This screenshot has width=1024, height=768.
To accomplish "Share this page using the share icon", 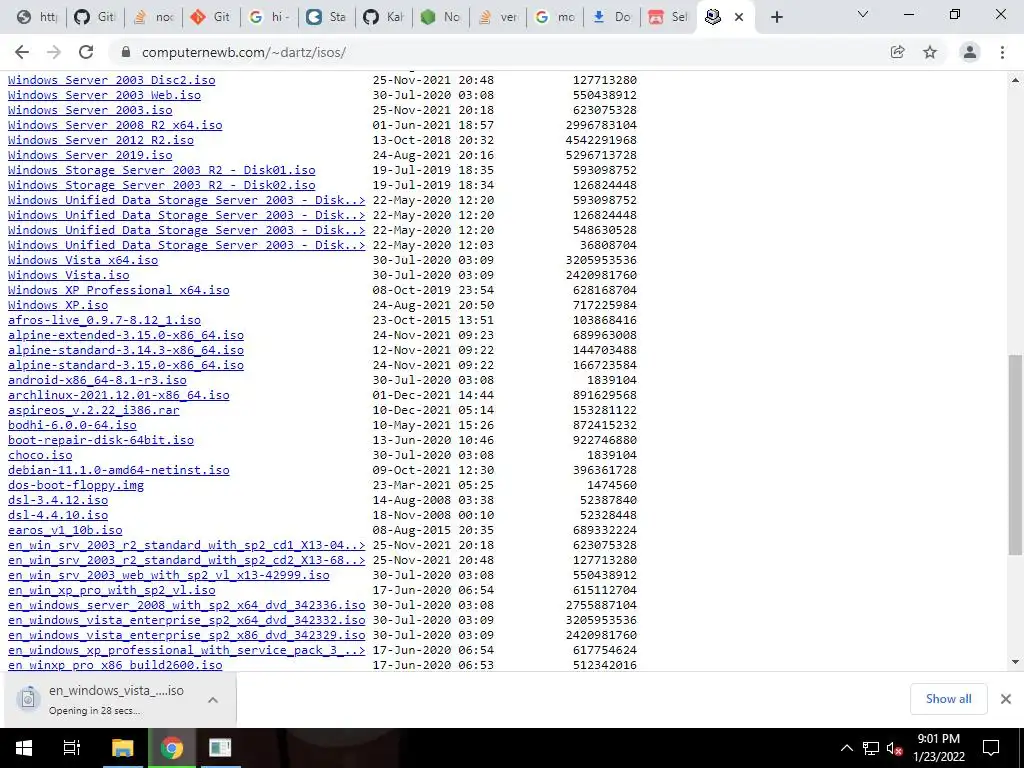I will point(897,52).
